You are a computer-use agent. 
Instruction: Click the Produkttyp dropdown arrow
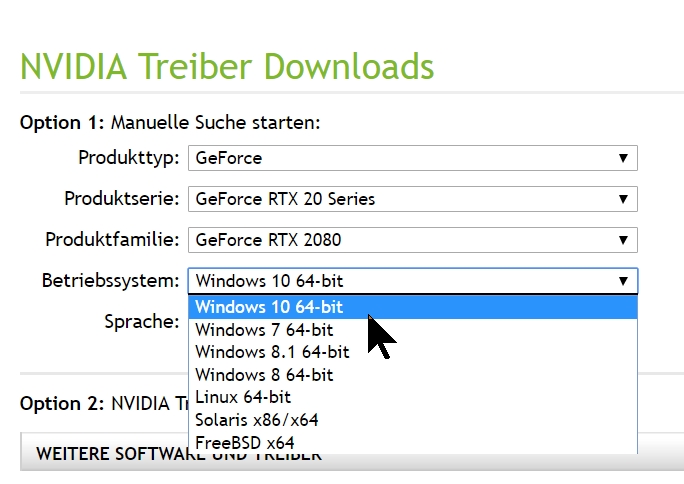623,158
